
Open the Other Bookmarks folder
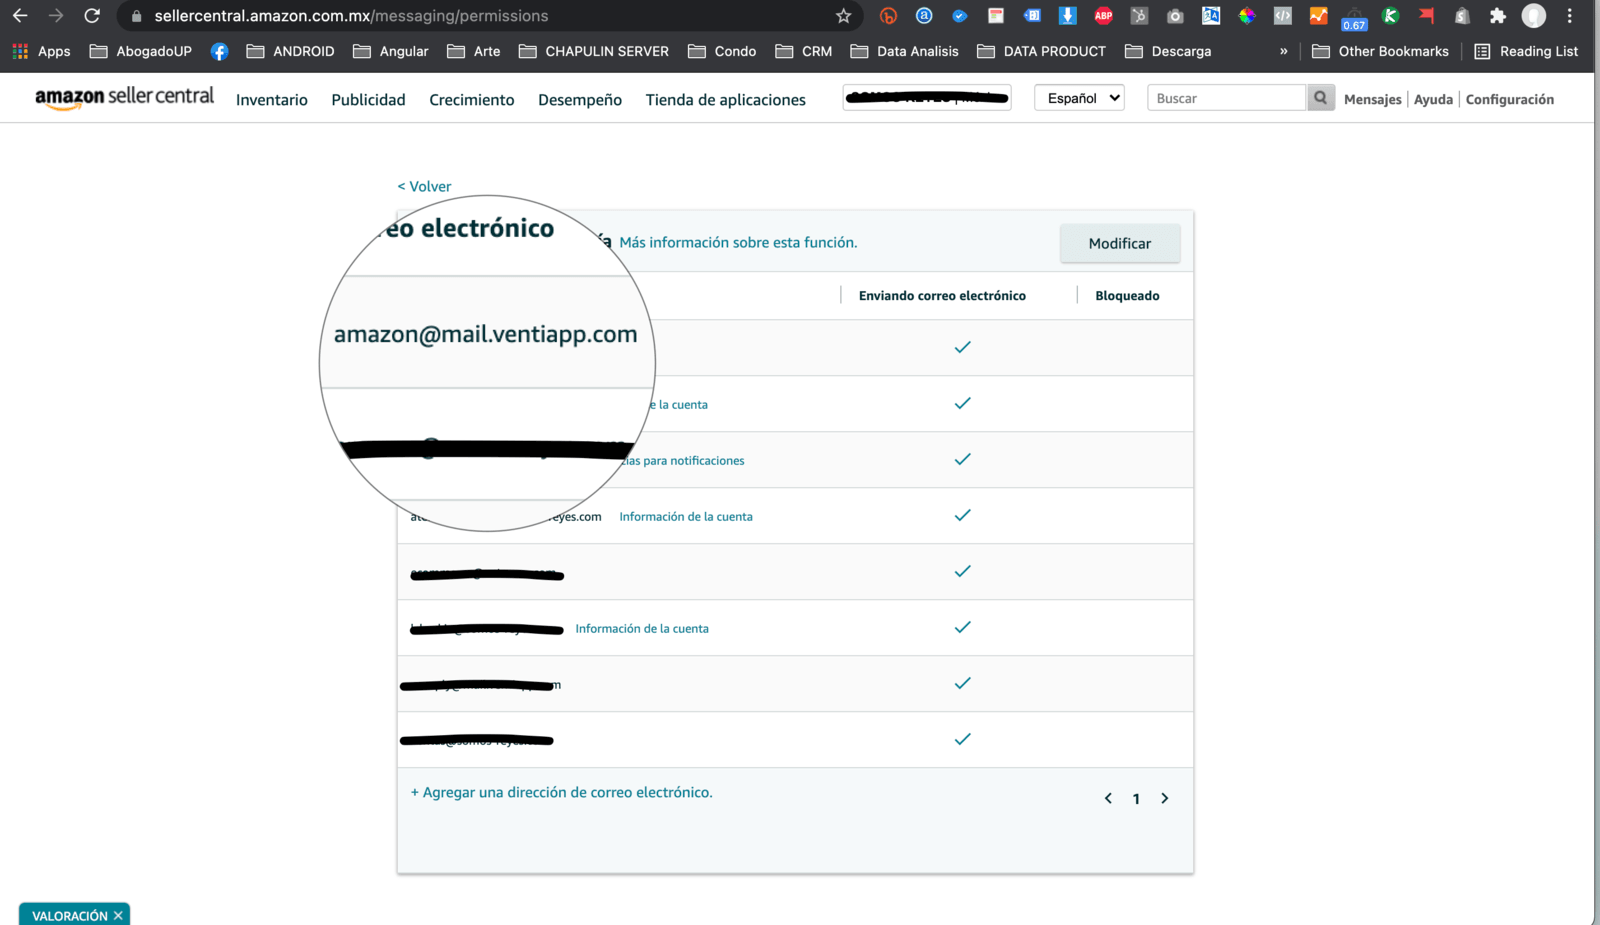pos(1380,51)
